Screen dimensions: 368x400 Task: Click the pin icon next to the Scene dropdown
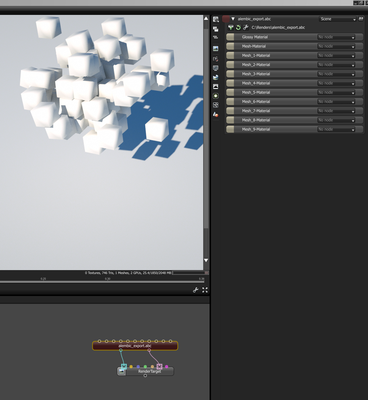point(361,19)
